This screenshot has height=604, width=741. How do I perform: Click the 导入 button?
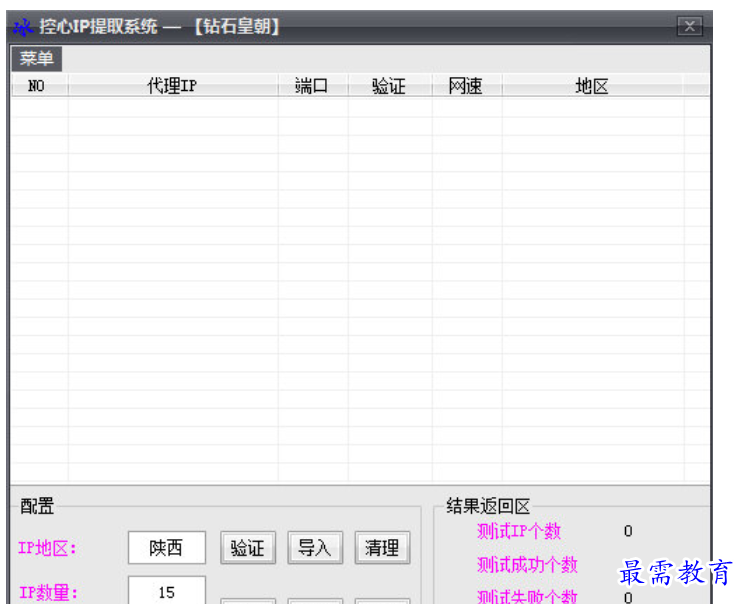(x=315, y=548)
